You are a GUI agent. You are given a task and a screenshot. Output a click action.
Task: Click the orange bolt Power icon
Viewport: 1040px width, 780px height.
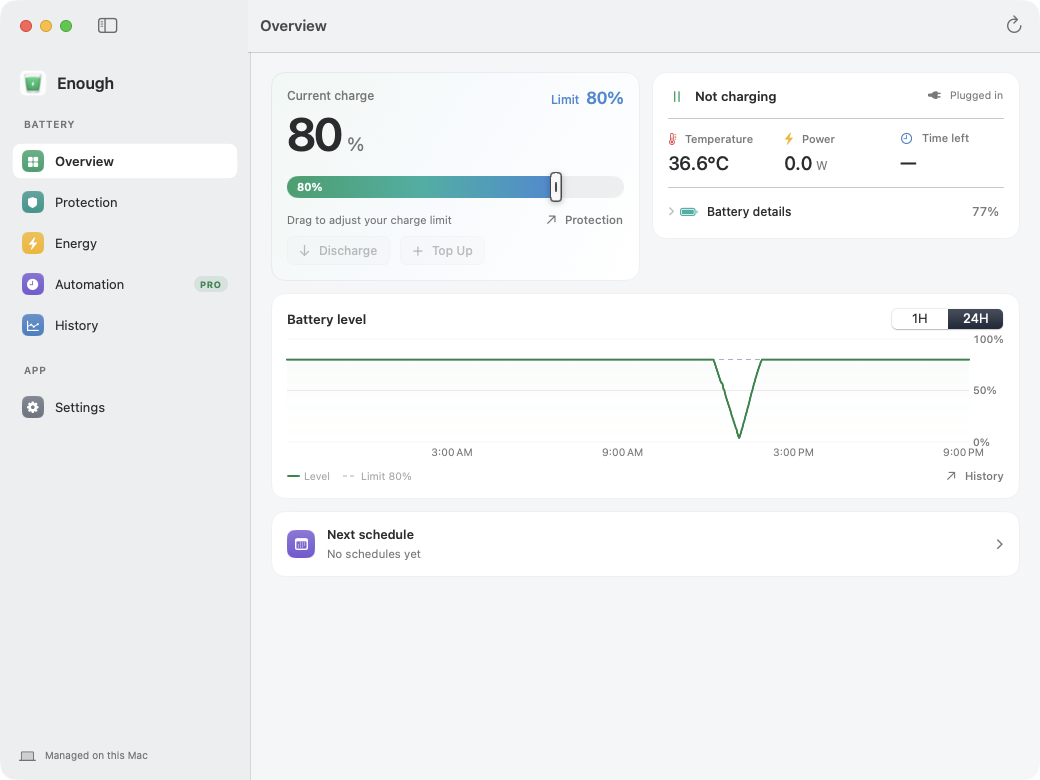click(x=789, y=139)
